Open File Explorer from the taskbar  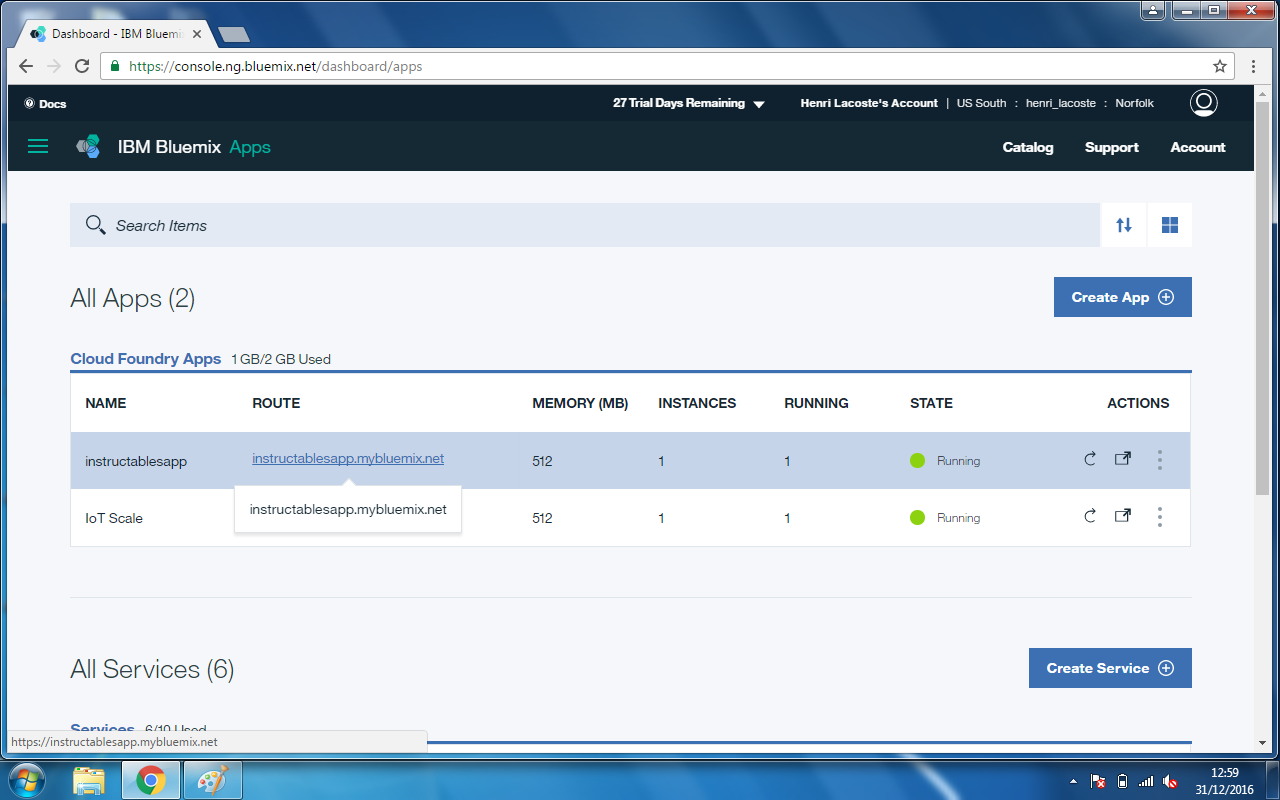(89, 780)
